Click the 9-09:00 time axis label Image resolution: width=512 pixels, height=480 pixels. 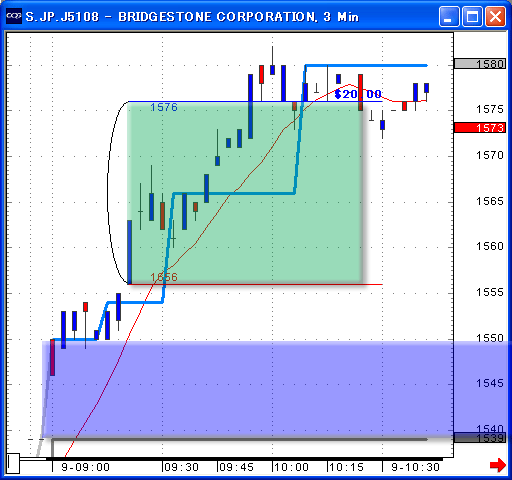[86, 467]
